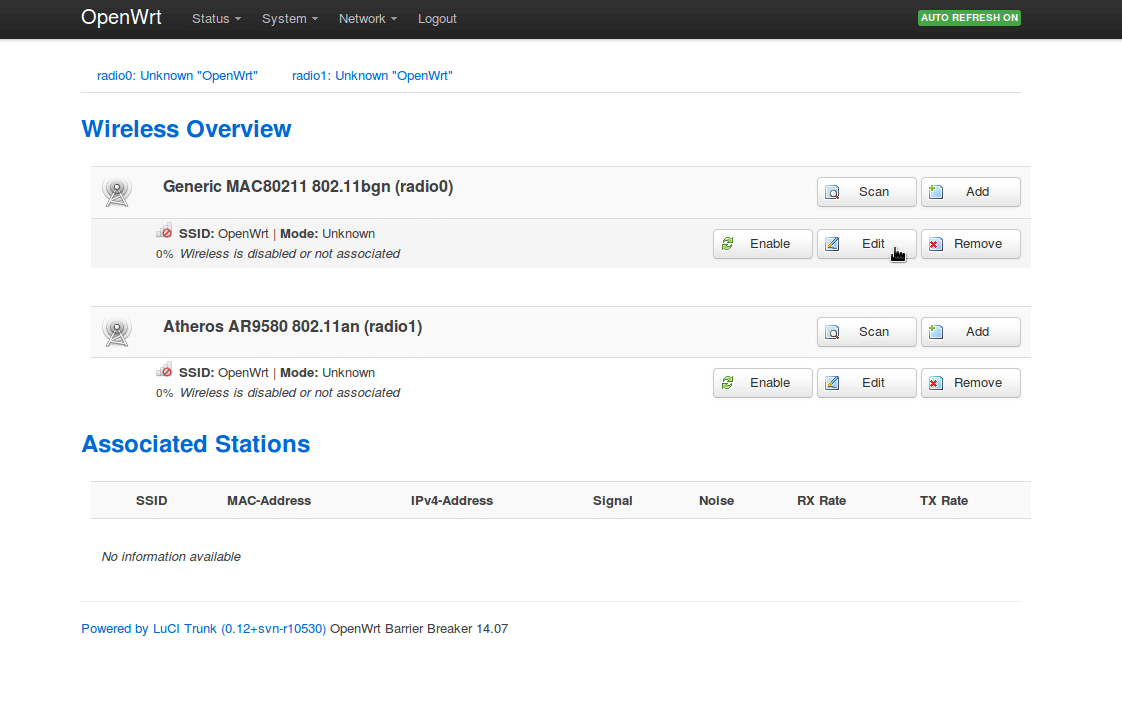Click the disabled signal icon for radio1
The height and width of the screenshot is (707, 1122).
[x=164, y=371]
